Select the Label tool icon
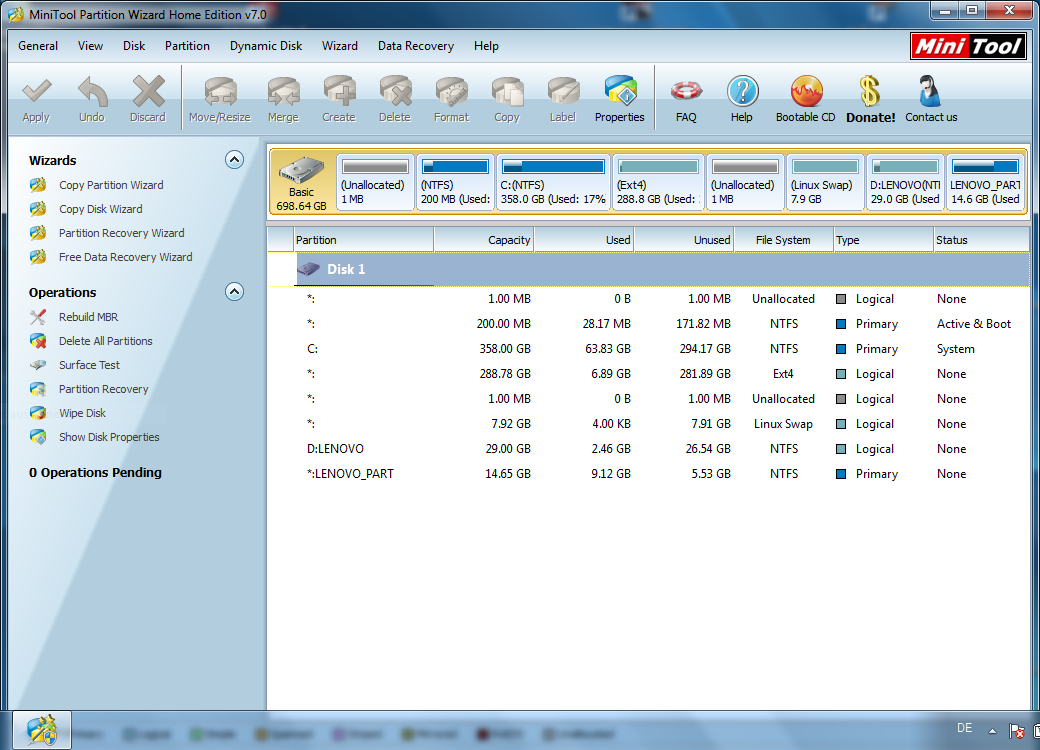The image size is (1040, 750). tap(563, 92)
